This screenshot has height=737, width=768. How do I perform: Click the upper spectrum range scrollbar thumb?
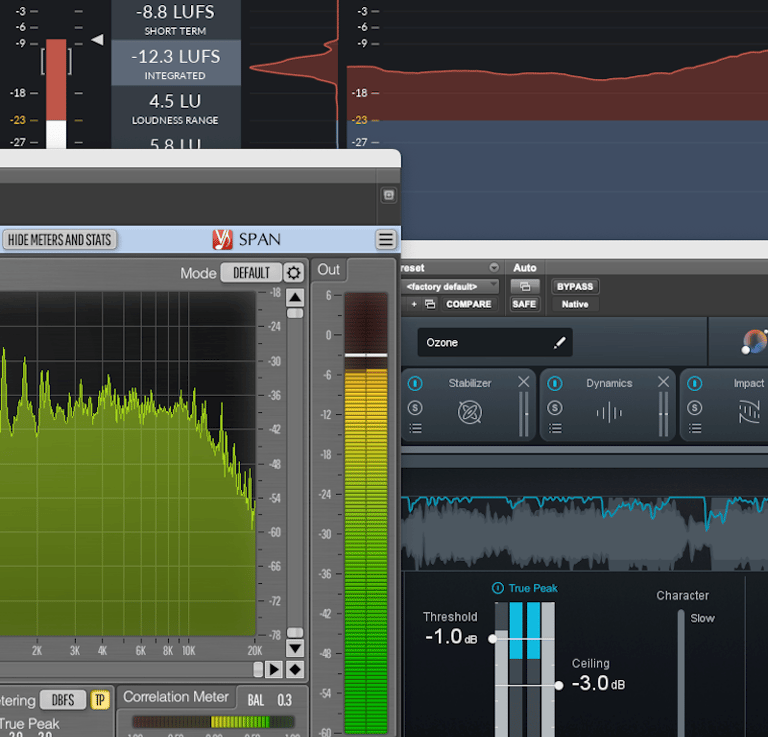pyautogui.click(x=295, y=313)
